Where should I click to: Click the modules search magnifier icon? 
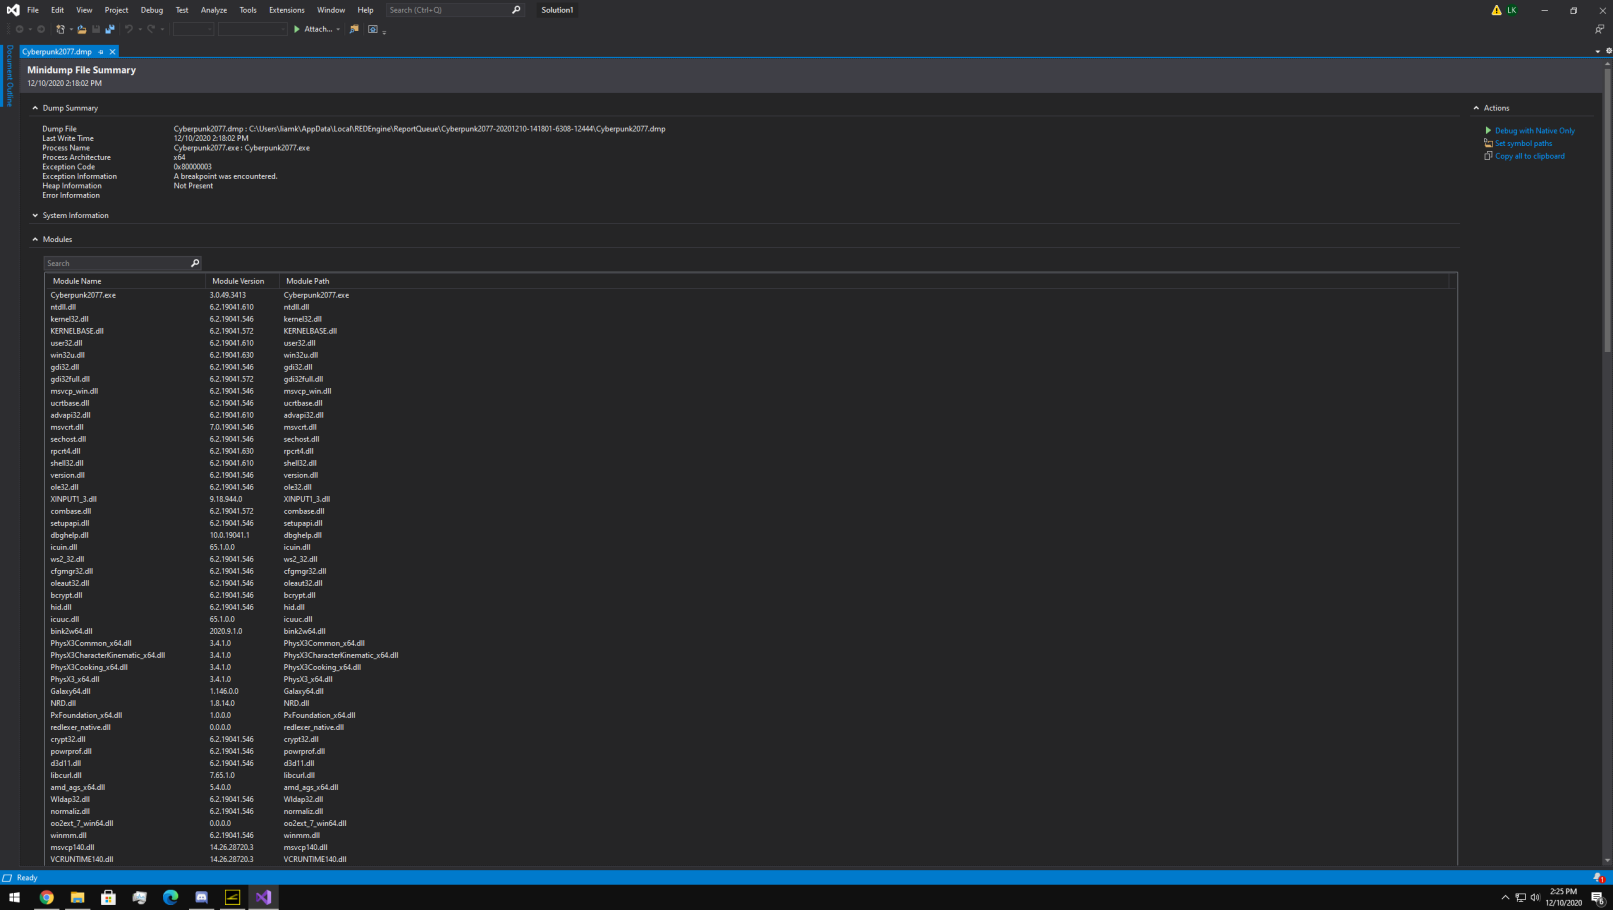(x=195, y=263)
